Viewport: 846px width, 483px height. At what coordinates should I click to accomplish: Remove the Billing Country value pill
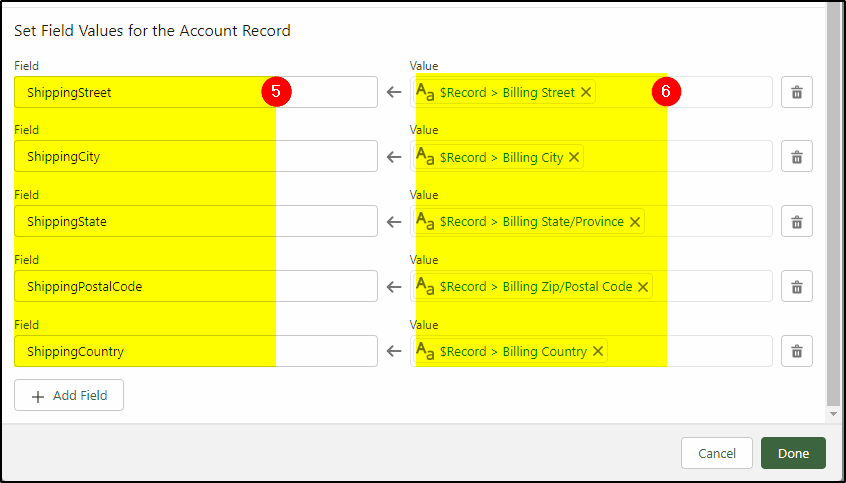(x=598, y=351)
